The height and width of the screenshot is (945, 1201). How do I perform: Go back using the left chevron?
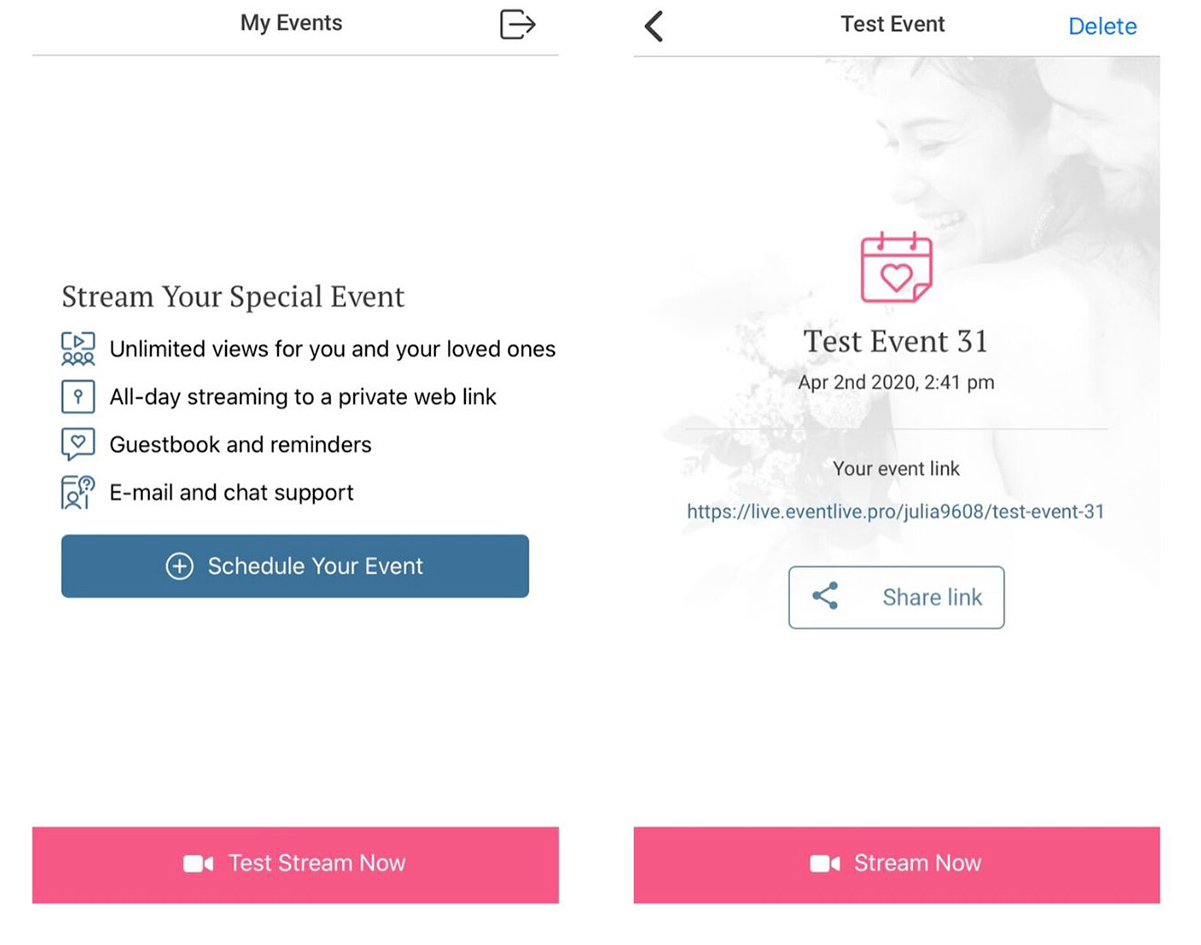654,26
